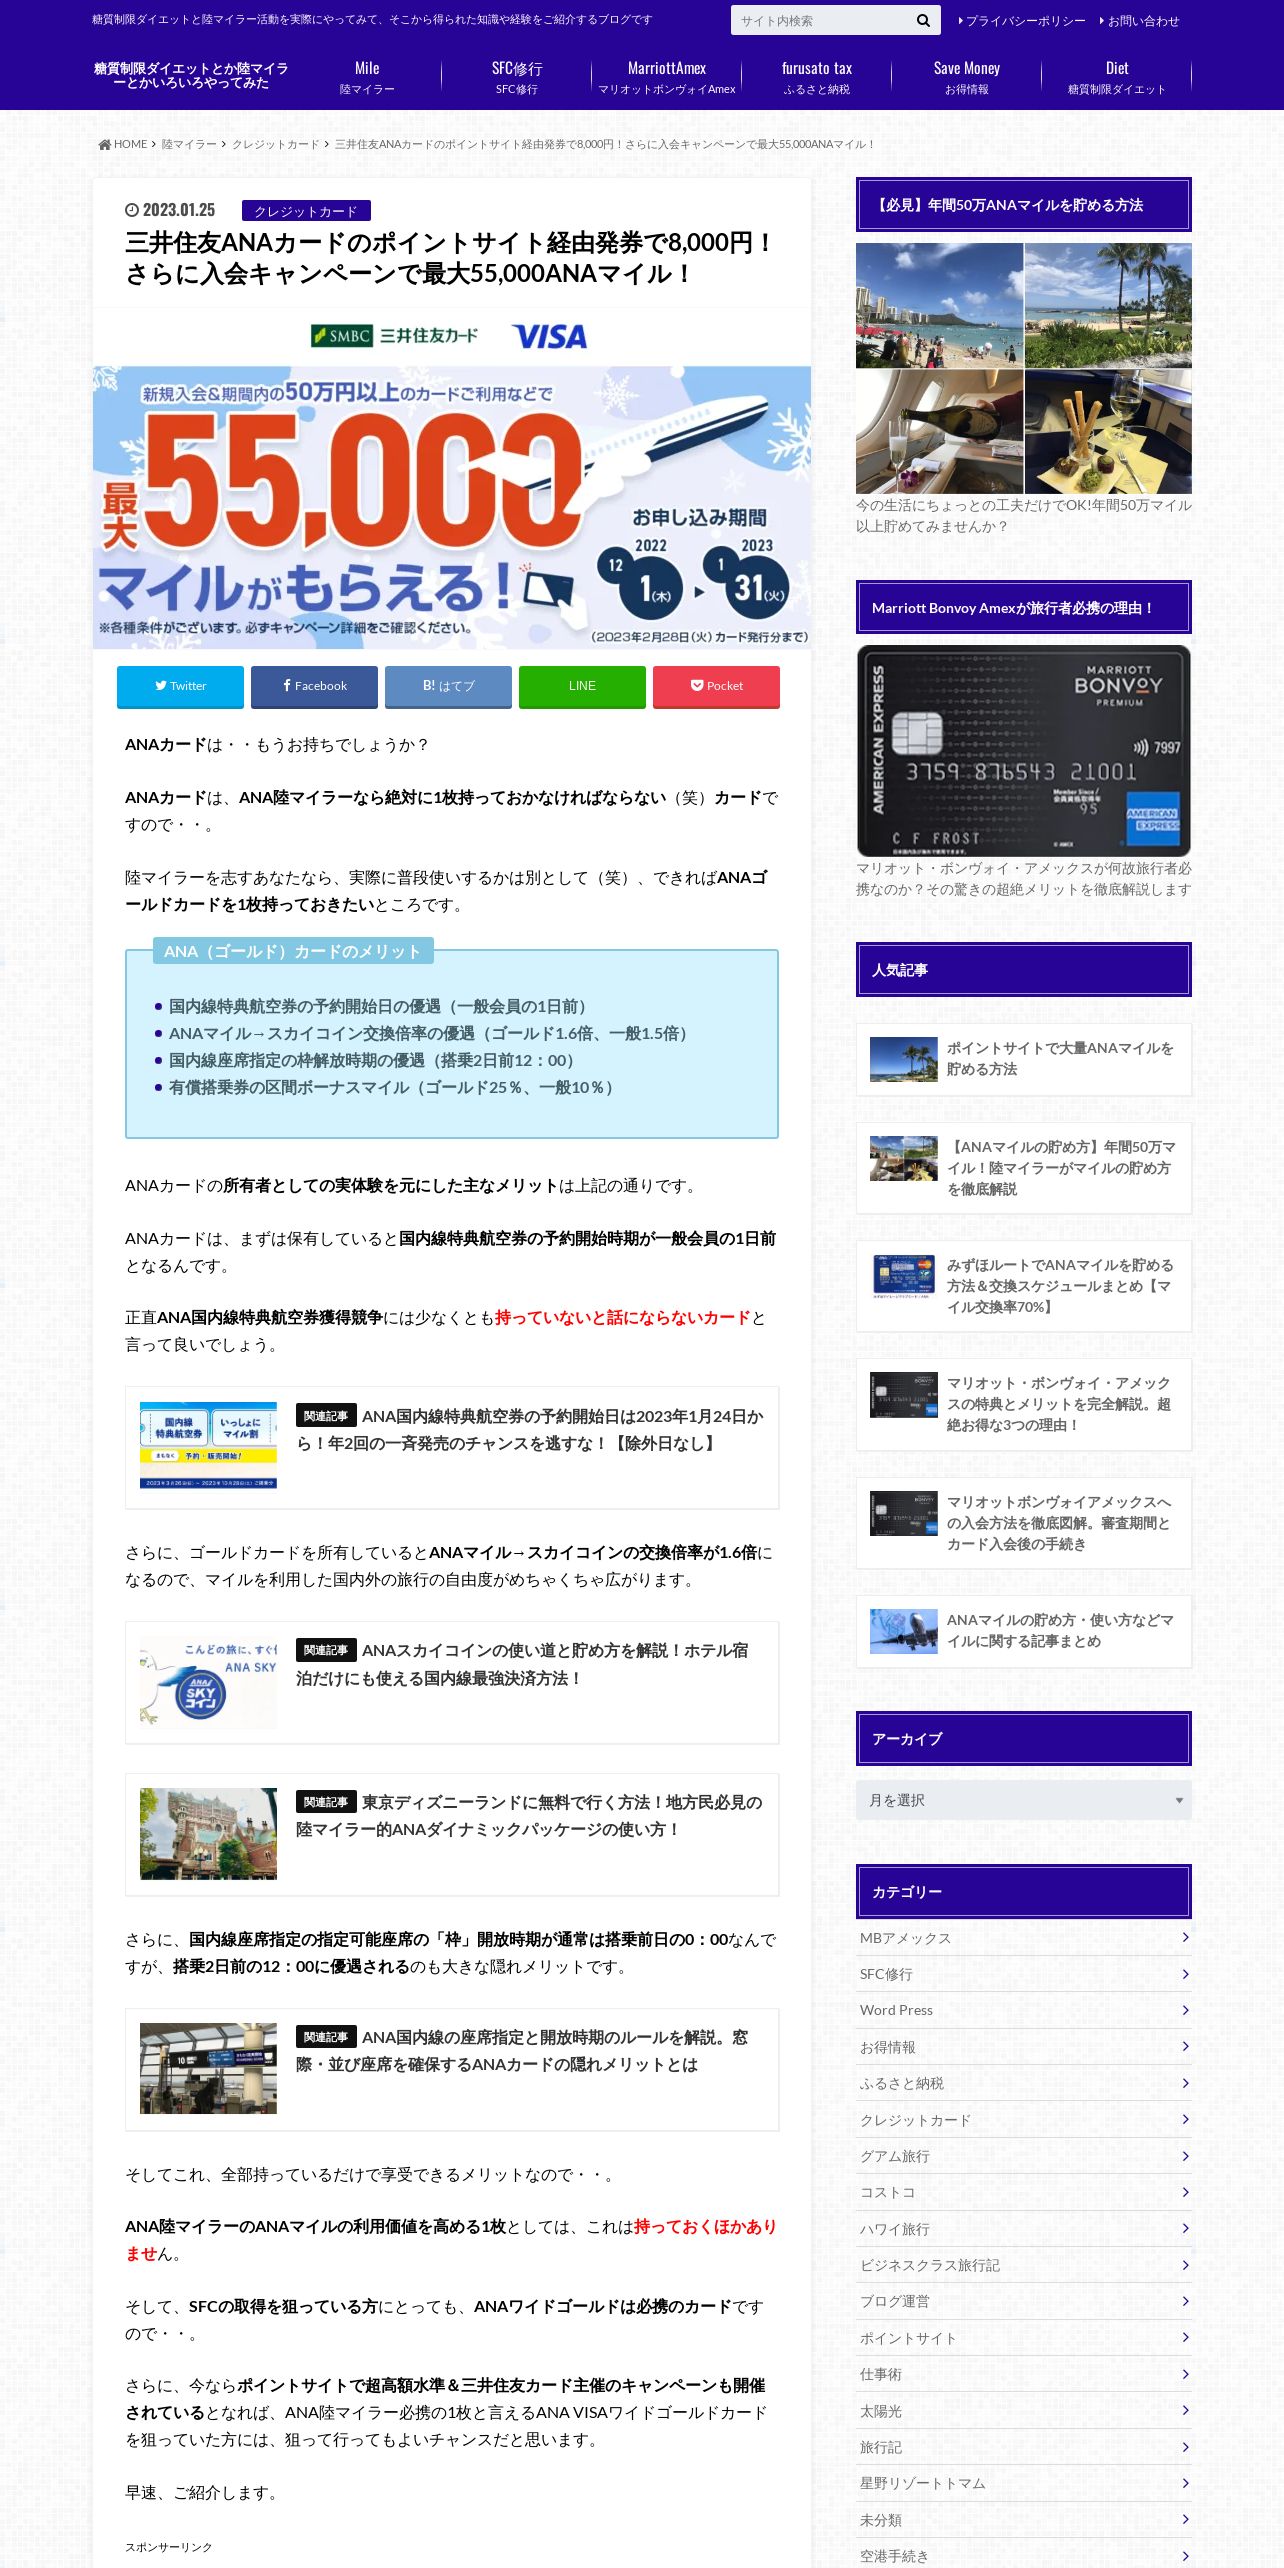Screen dimensions: 1284x2568
Task: Click the blog title logo in the header
Action: coord(191,76)
